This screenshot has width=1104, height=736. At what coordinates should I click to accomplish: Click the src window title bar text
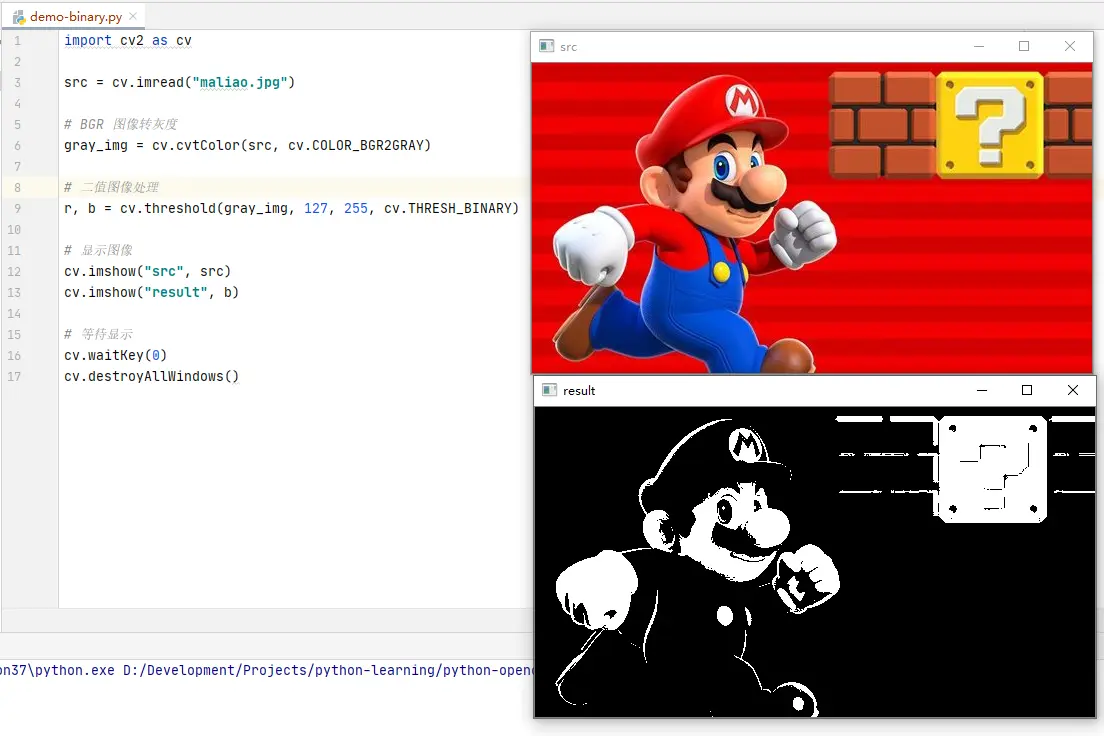(x=568, y=47)
